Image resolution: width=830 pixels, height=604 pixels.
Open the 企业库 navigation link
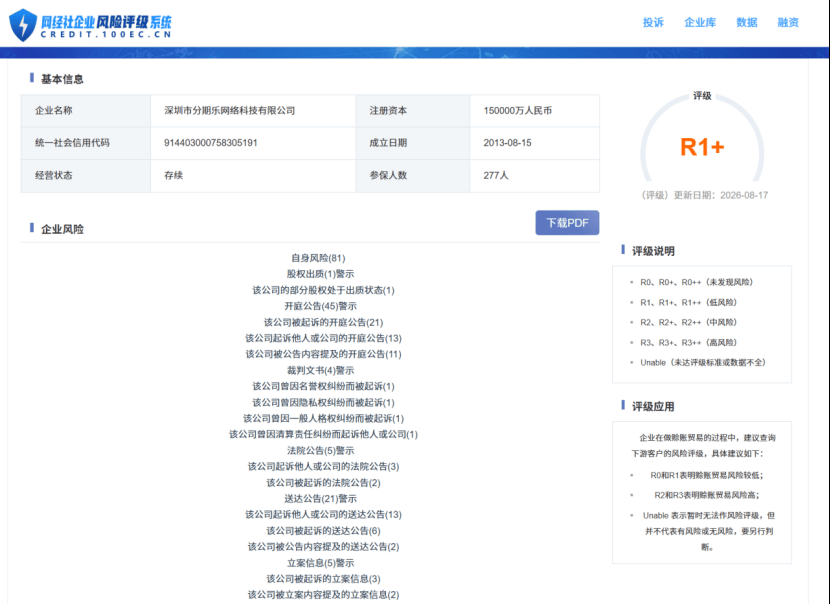point(700,22)
